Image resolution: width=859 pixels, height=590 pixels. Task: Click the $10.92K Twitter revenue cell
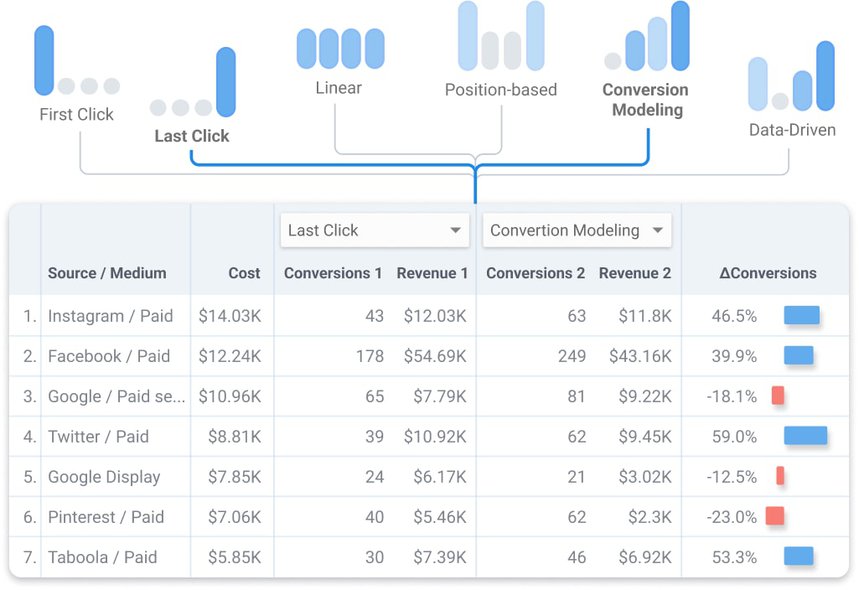[435, 437]
